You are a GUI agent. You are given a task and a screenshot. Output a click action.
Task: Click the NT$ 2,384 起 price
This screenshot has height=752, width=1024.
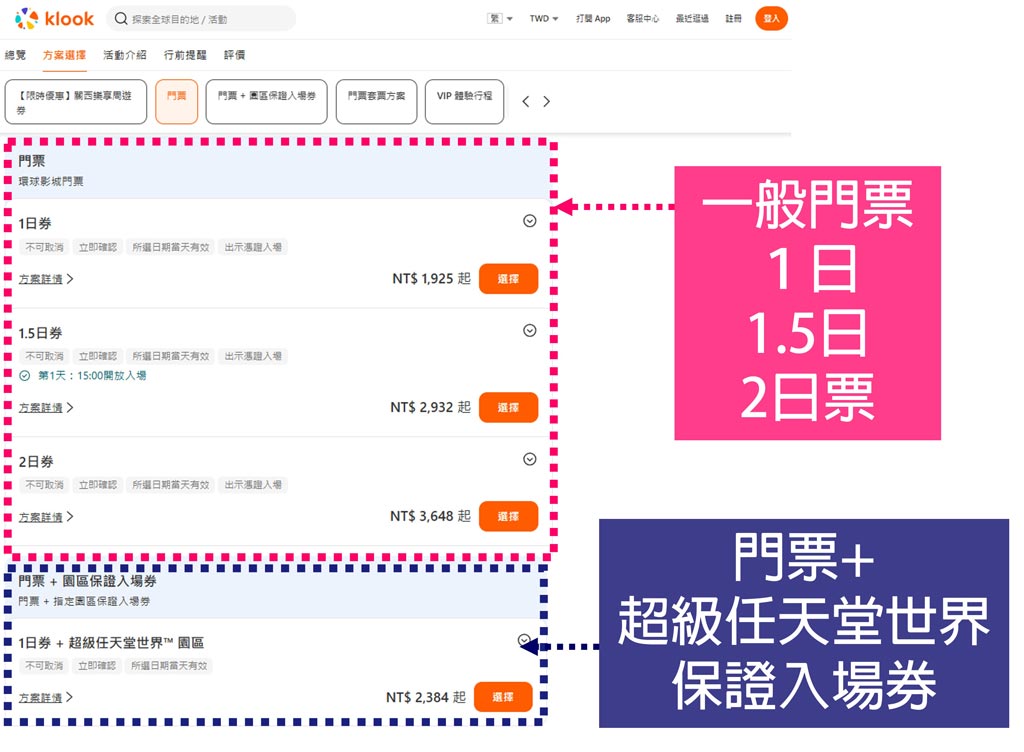426,697
